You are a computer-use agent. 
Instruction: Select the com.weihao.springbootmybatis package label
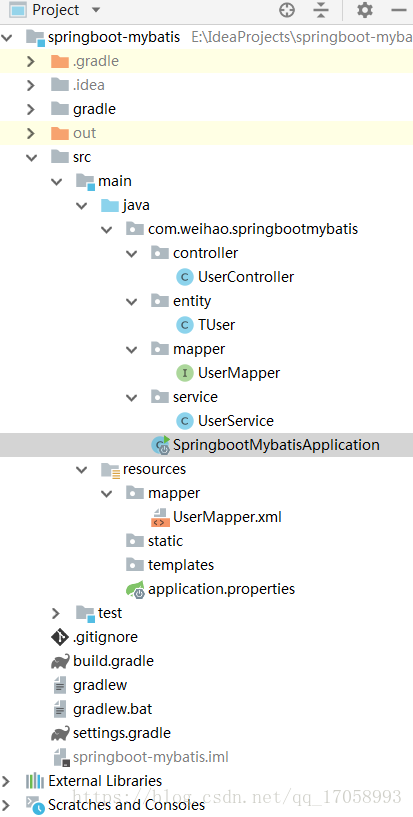[253, 230]
